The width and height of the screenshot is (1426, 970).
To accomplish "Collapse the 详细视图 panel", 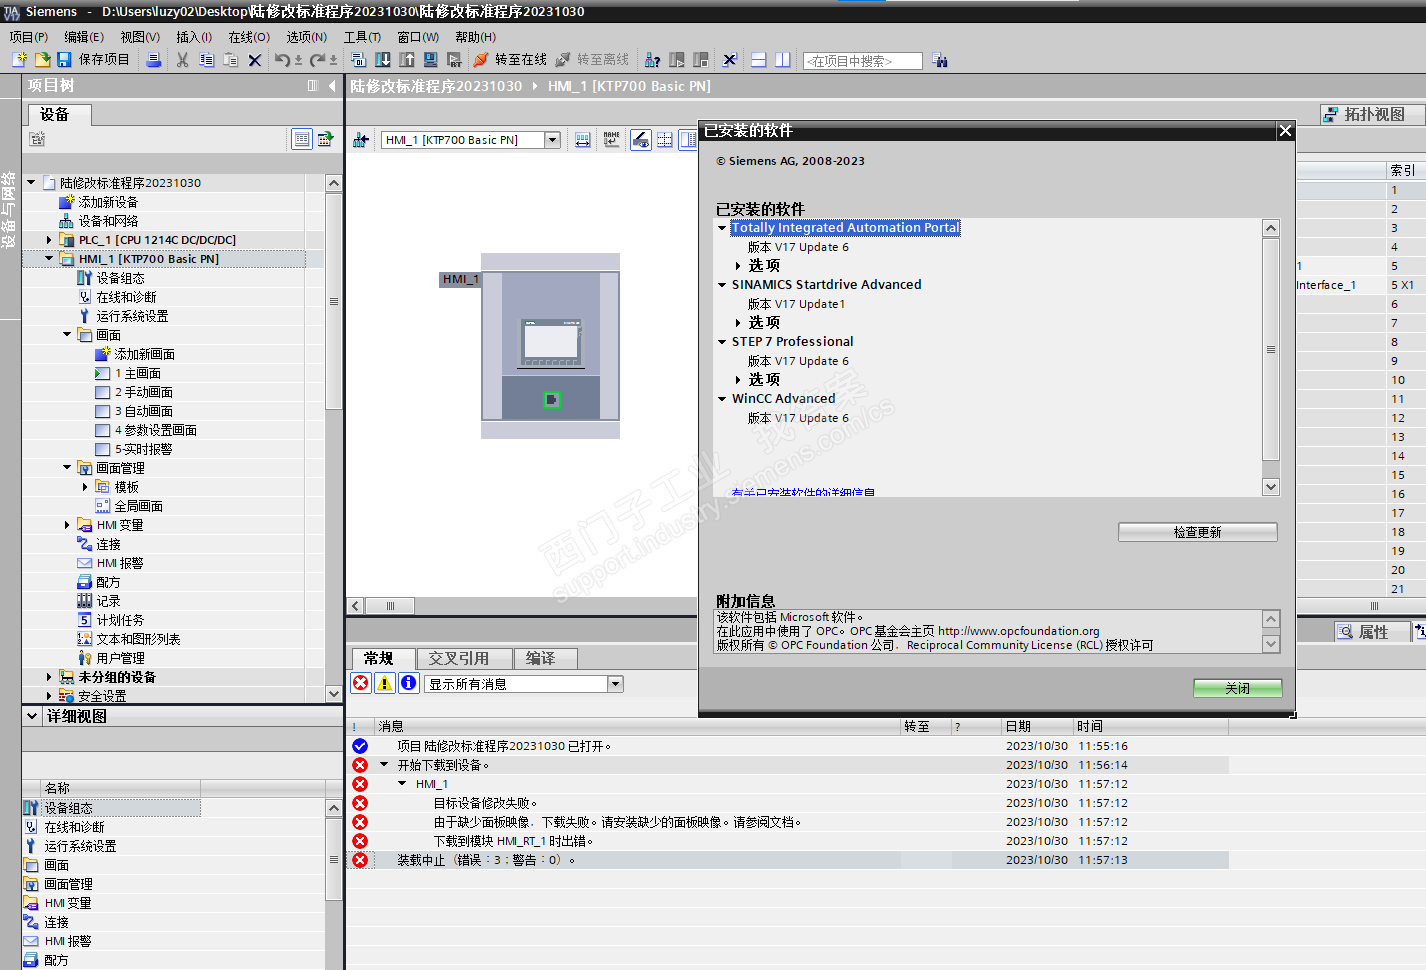I will [x=32, y=716].
